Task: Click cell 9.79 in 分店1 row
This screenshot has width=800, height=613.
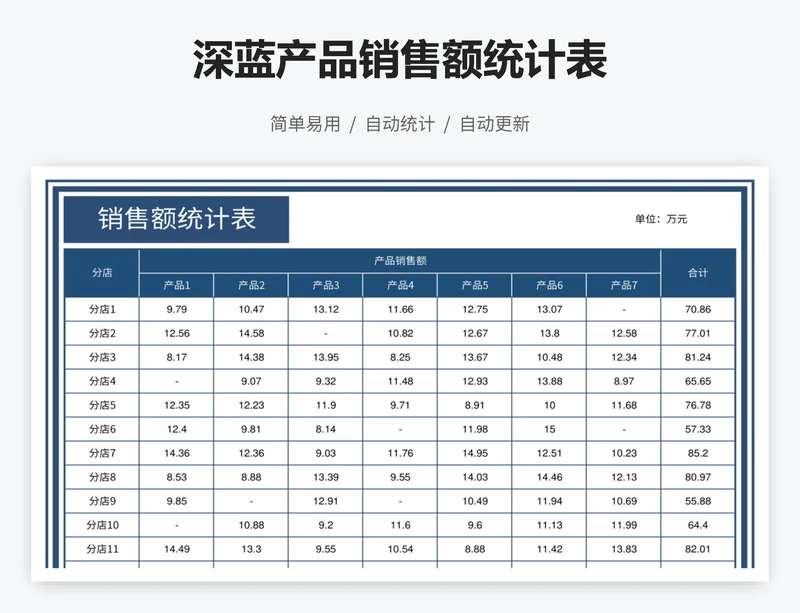Action: pos(177,309)
